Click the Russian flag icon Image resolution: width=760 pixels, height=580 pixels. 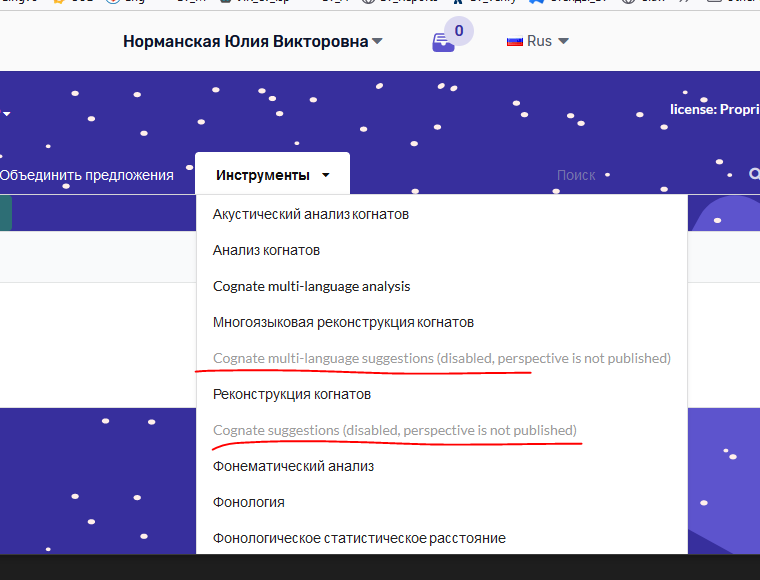coord(515,42)
